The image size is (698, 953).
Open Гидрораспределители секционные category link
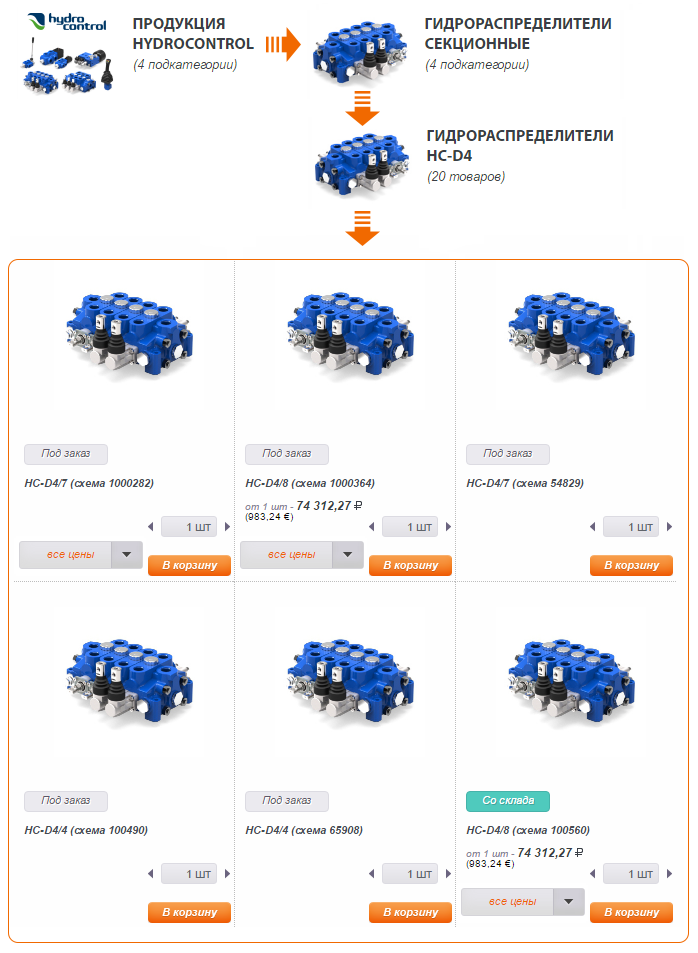(518, 33)
